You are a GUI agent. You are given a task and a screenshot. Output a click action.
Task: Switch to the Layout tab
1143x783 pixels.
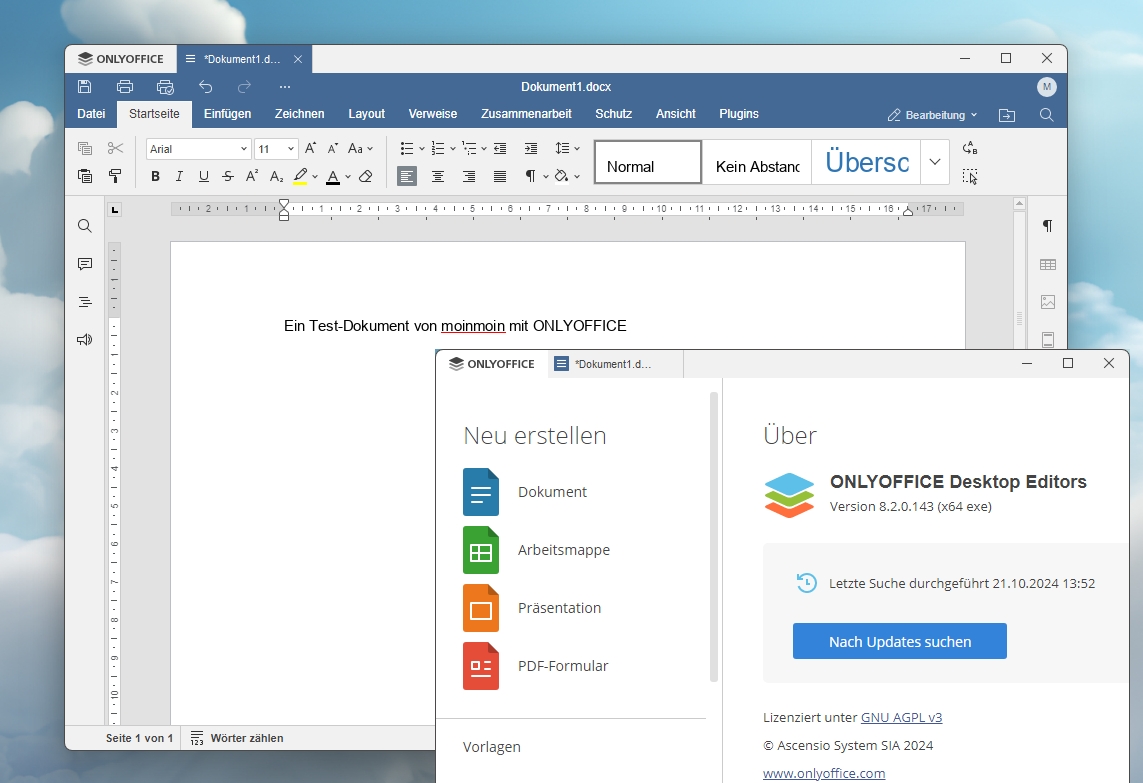tap(367, 114)
